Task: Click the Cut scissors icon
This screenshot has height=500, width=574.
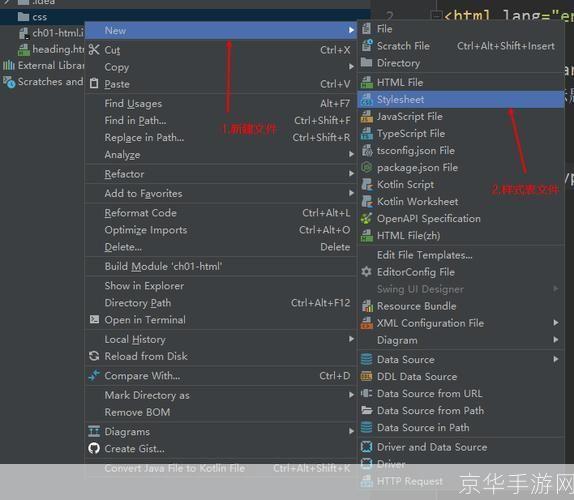Action: tap(94, 49)
